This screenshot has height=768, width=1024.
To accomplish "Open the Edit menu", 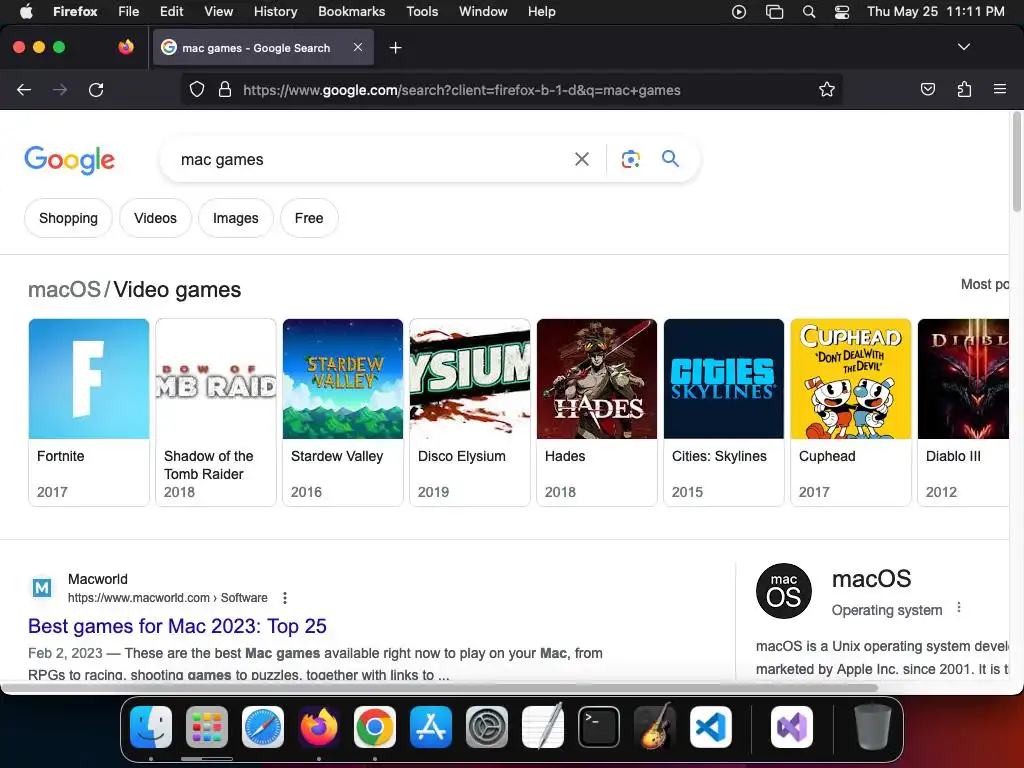I will point(171,11).
